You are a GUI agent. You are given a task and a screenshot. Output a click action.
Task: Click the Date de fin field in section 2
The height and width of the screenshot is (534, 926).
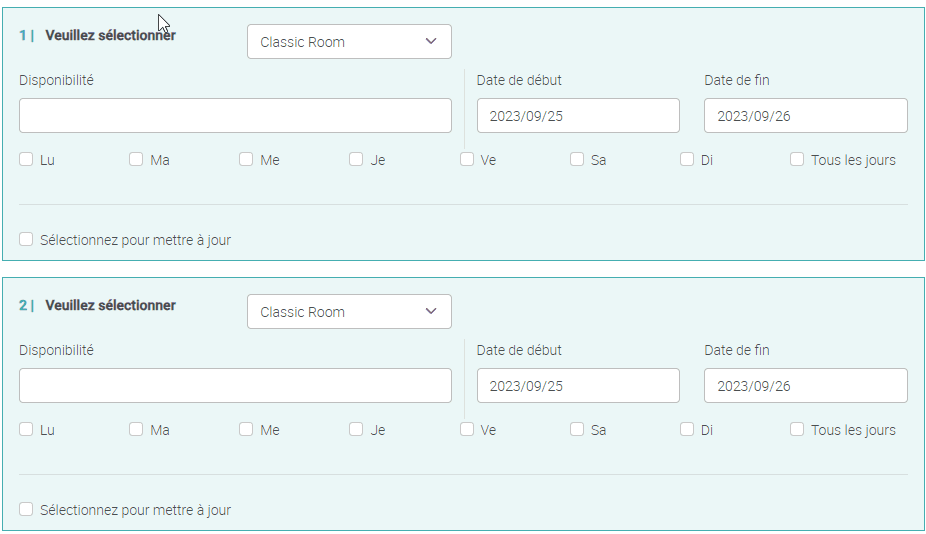click(x=805, y=386)
